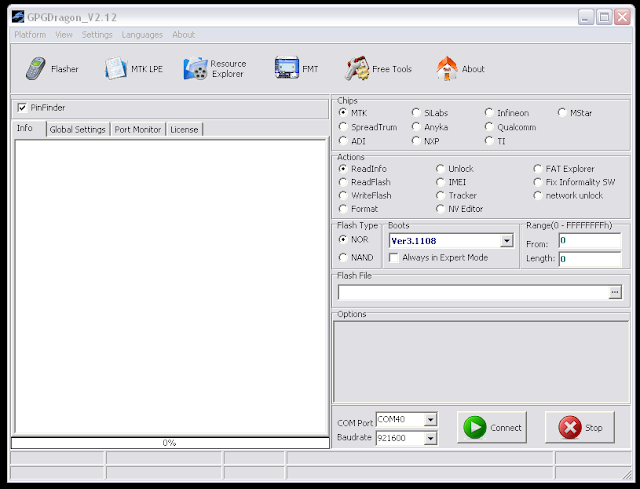Click the 921600 baudrate value
640x489 pixels.
click(391, 438)
